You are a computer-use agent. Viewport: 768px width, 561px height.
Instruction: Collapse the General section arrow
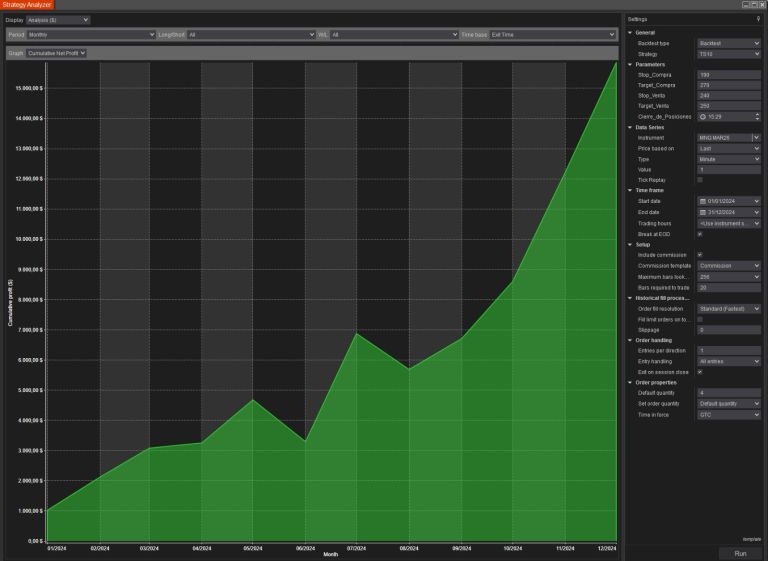pyautogui.click(x=630, y=32)
